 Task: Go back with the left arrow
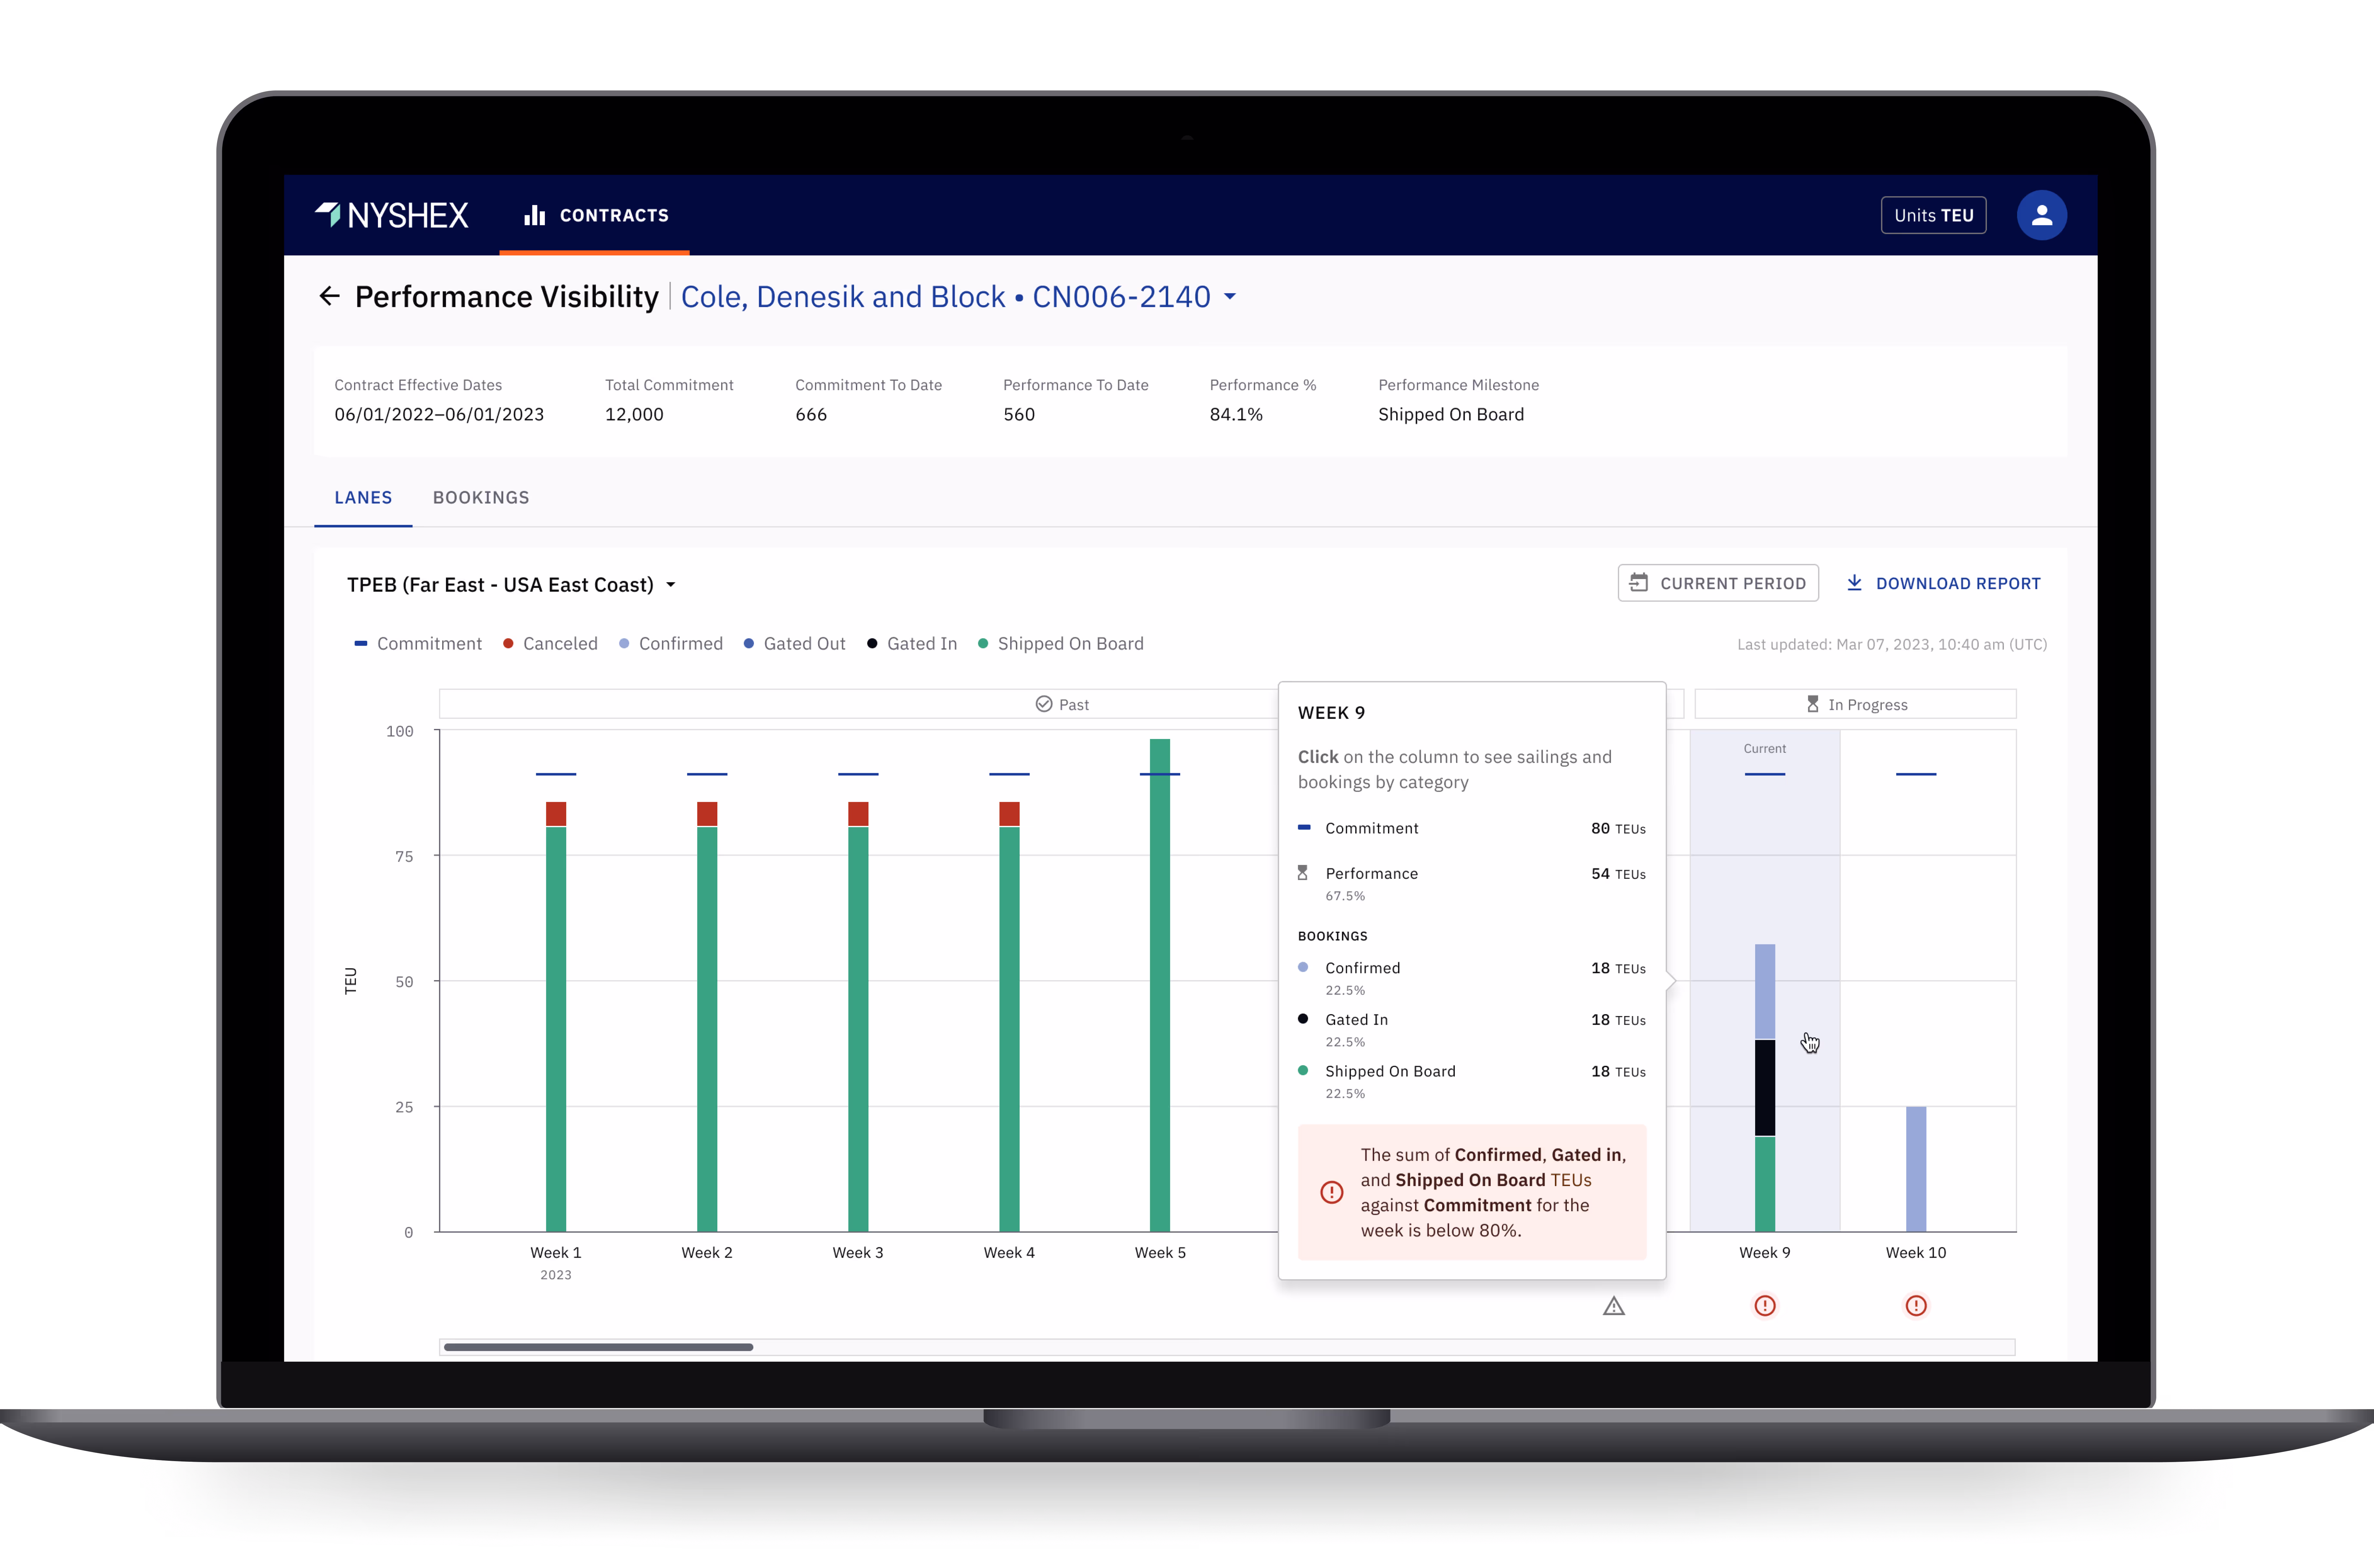(x=329, y=296)
